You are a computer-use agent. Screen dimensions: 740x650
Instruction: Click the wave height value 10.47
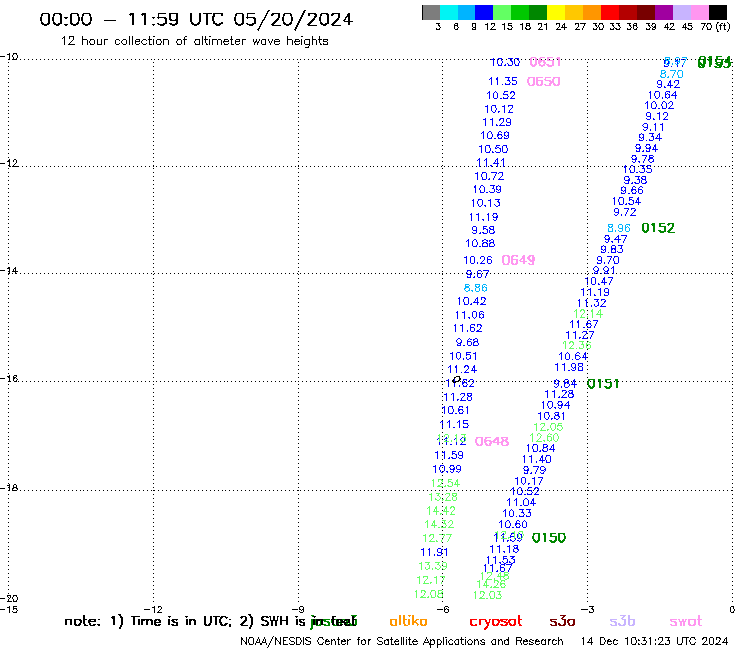pyautogui.click(x=599, y=282)
